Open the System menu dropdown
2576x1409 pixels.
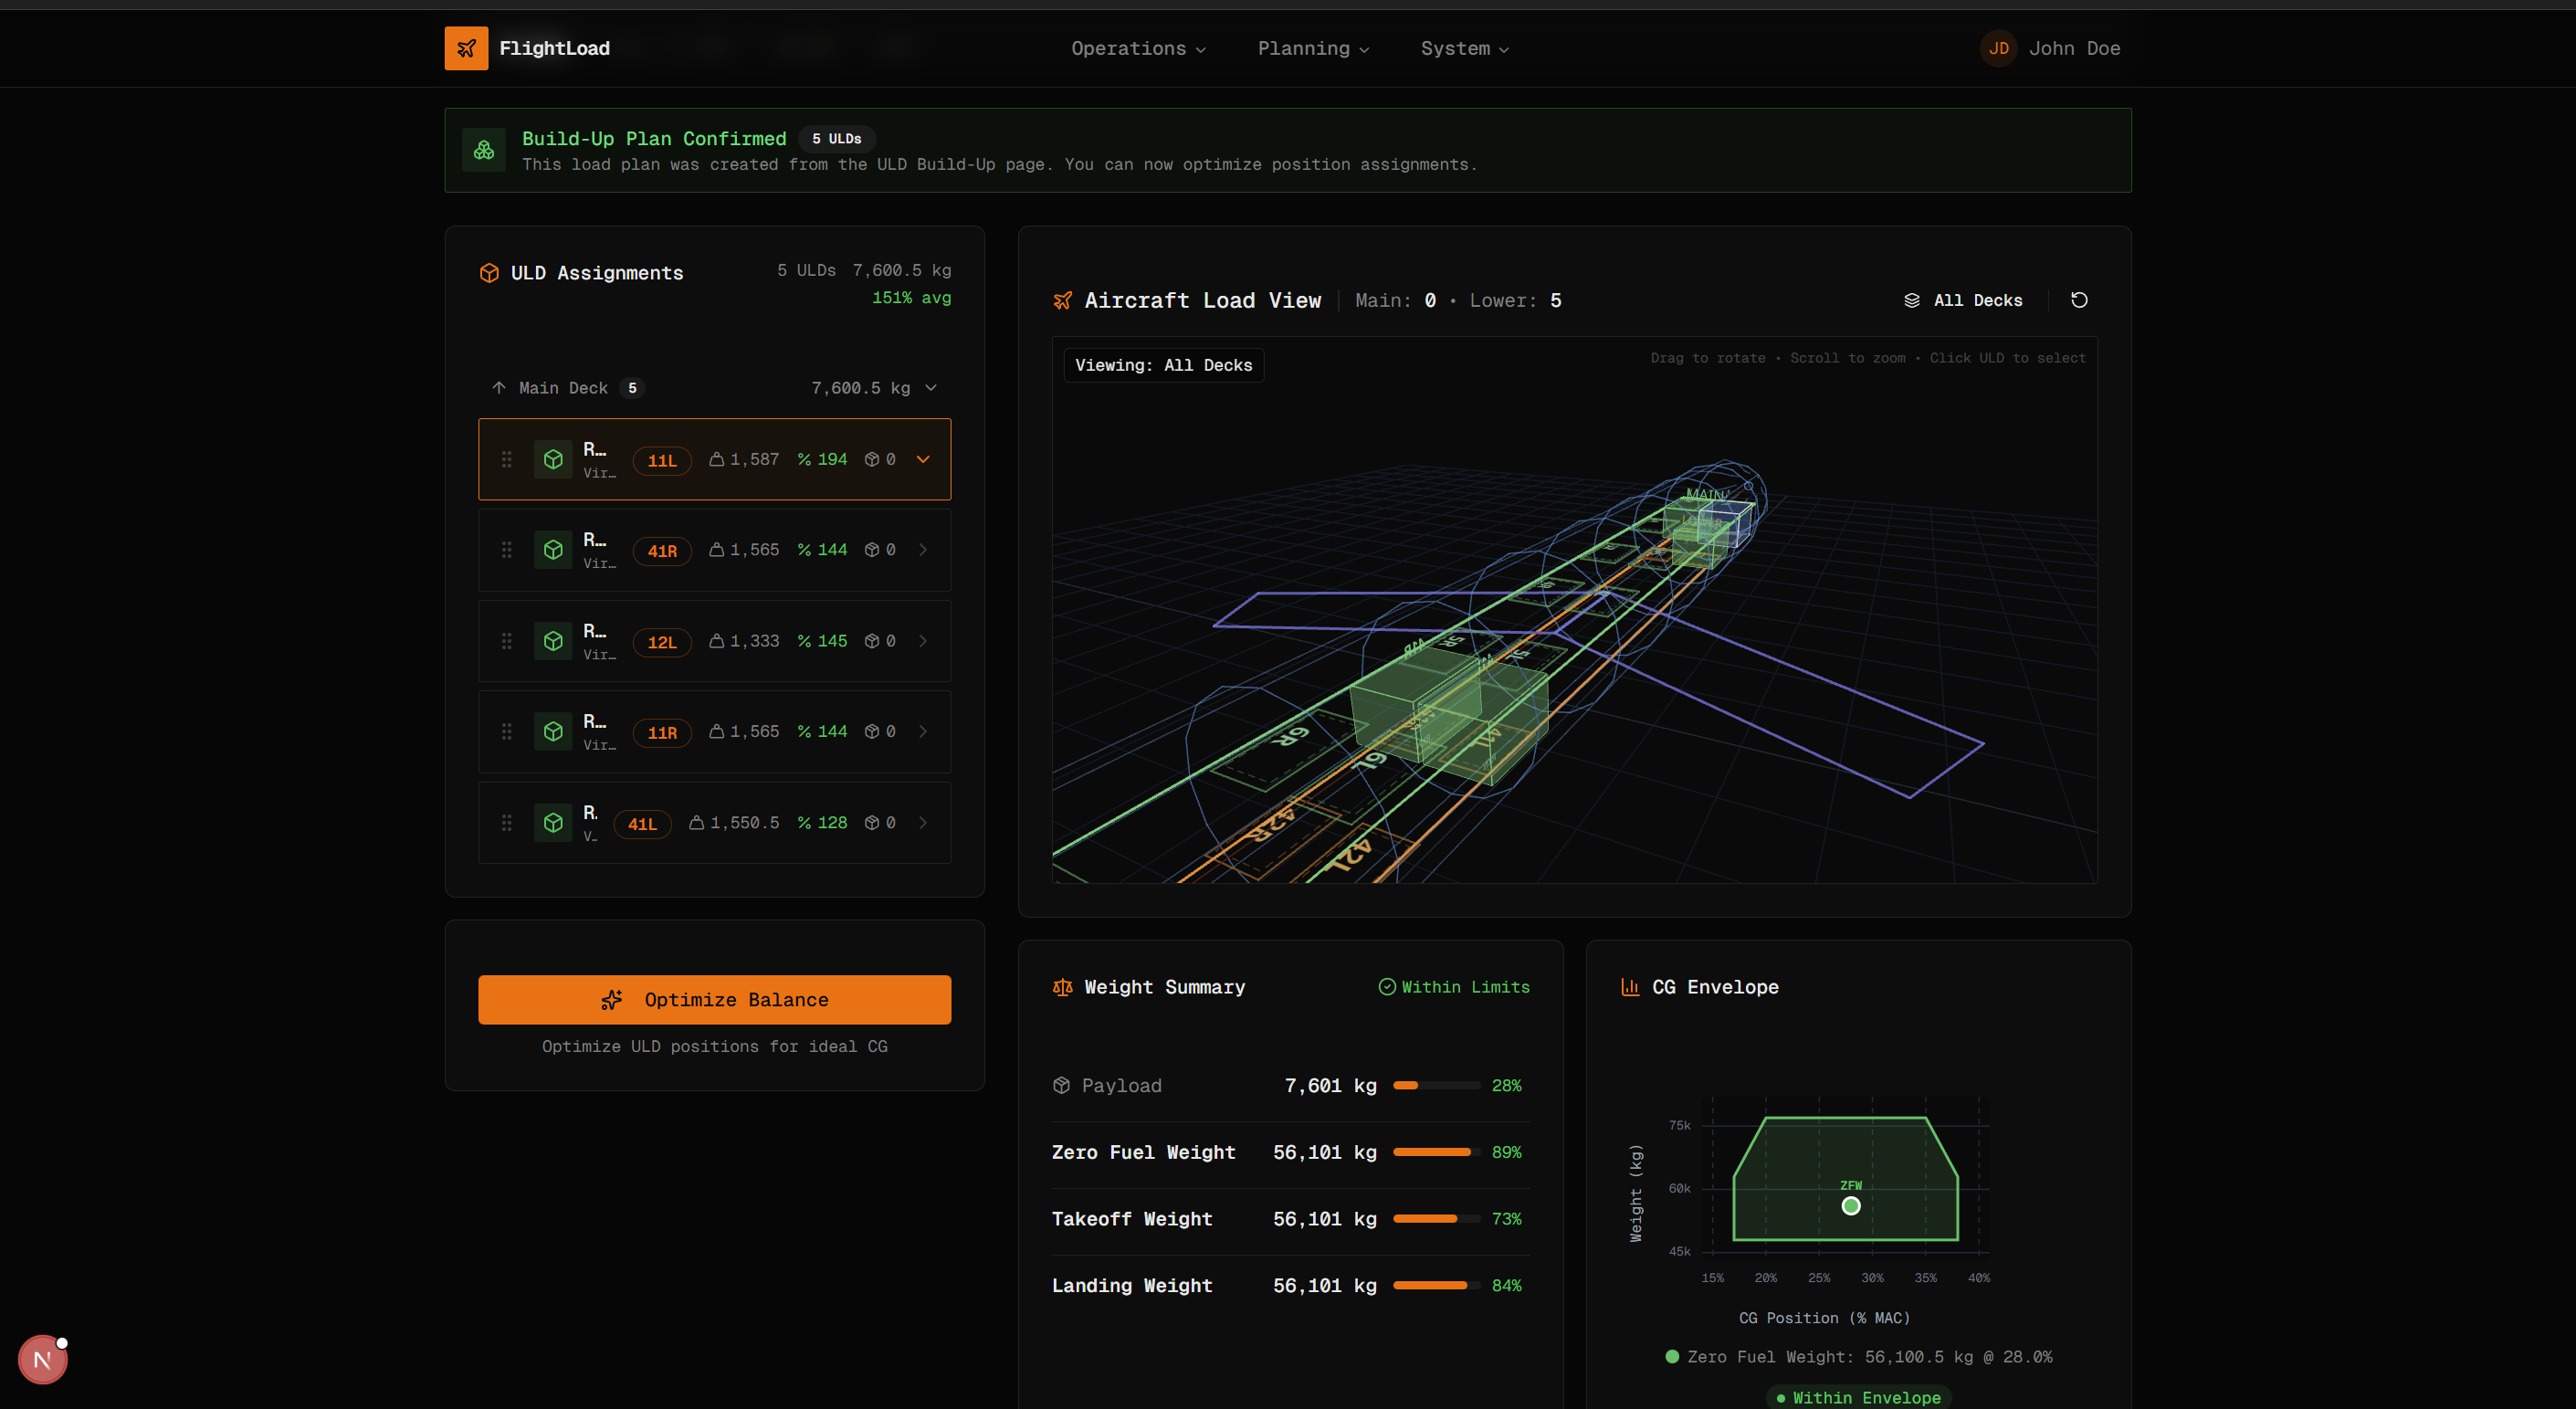click(x=1464, y=48)
